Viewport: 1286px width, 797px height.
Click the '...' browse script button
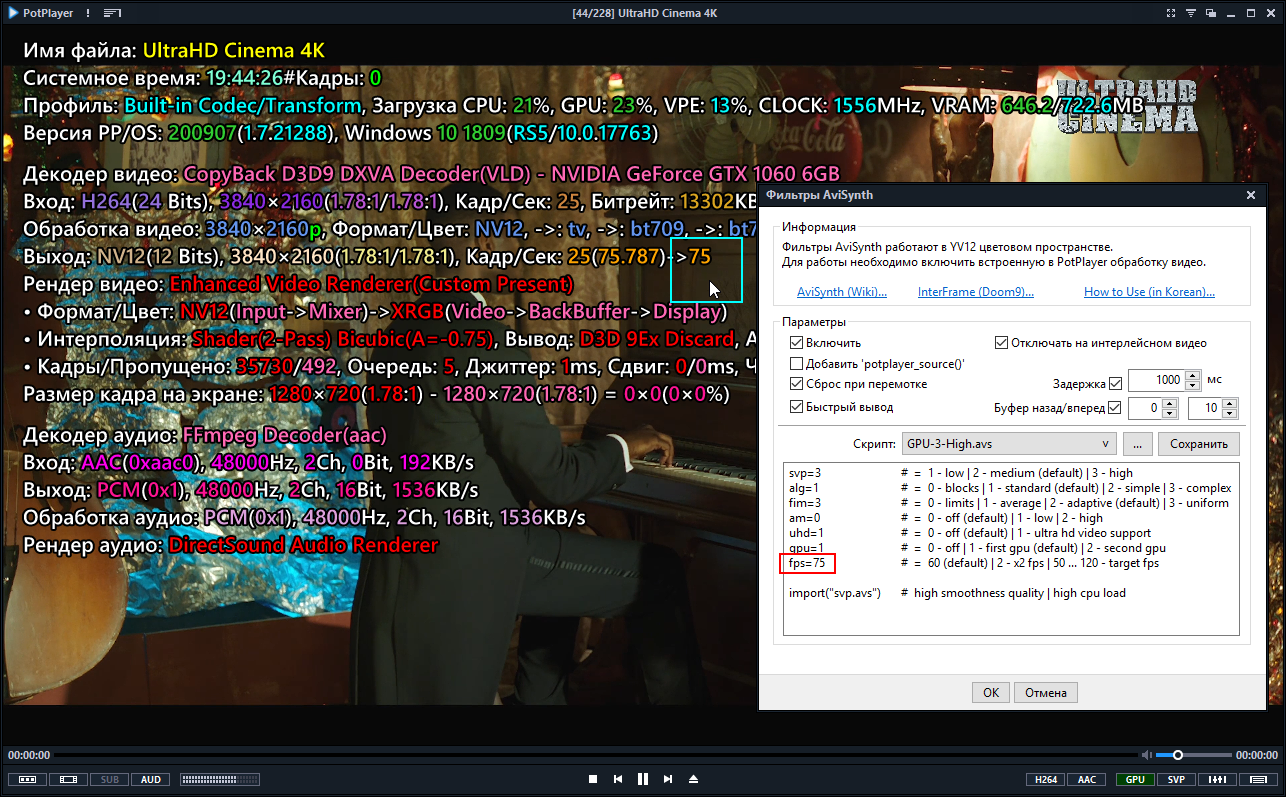(x=1138, y=443)
